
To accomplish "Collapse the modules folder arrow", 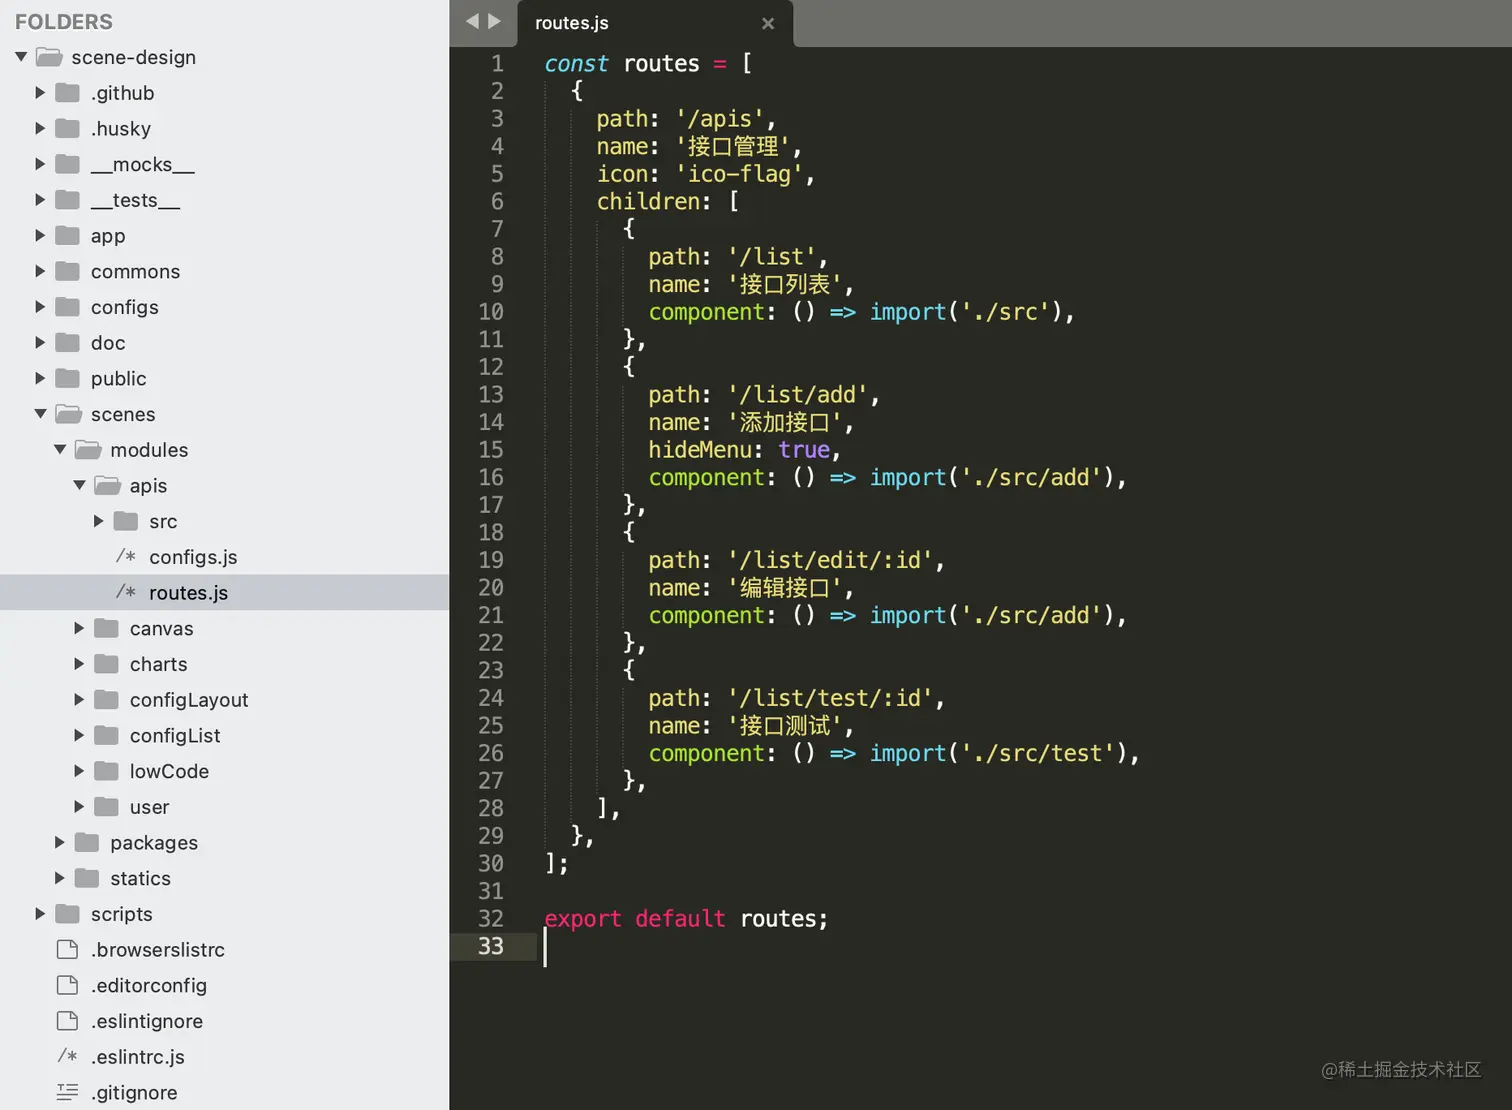I will point(60,450).
